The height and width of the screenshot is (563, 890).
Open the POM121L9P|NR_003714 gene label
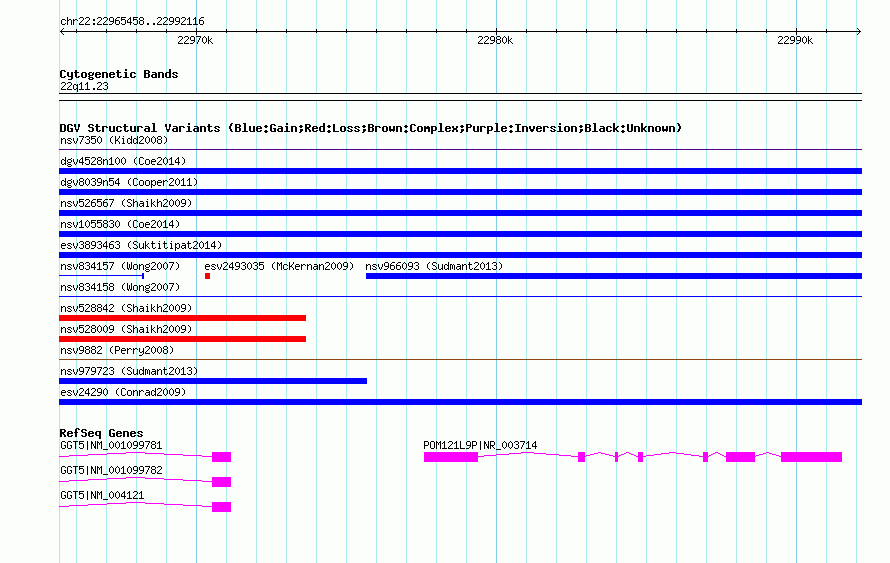click(480, 446)
